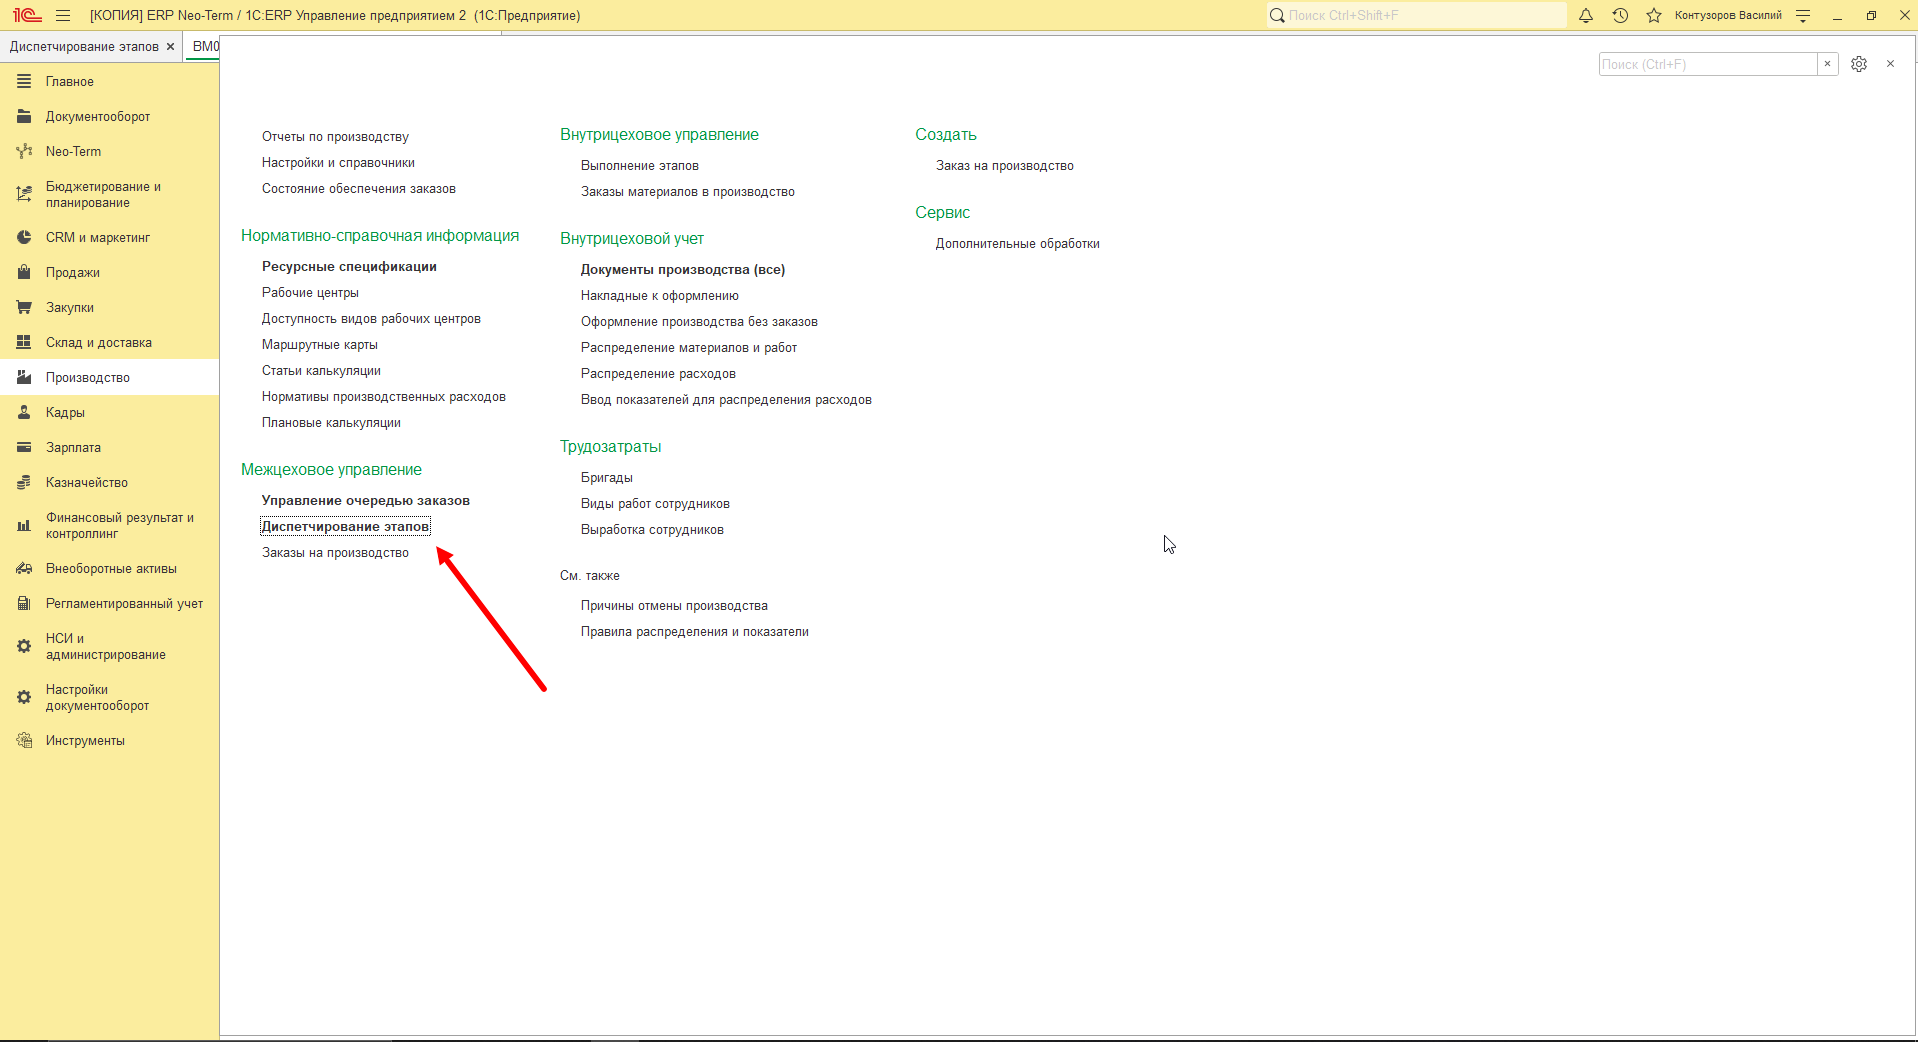Open Инструменты section
The width and height of the screenshot is (1918, 1042).
[109, 741]
